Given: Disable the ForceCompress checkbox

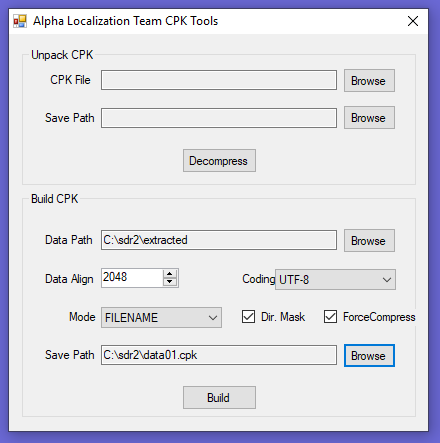Looking at the screenshot, I should tap(330, 317).
